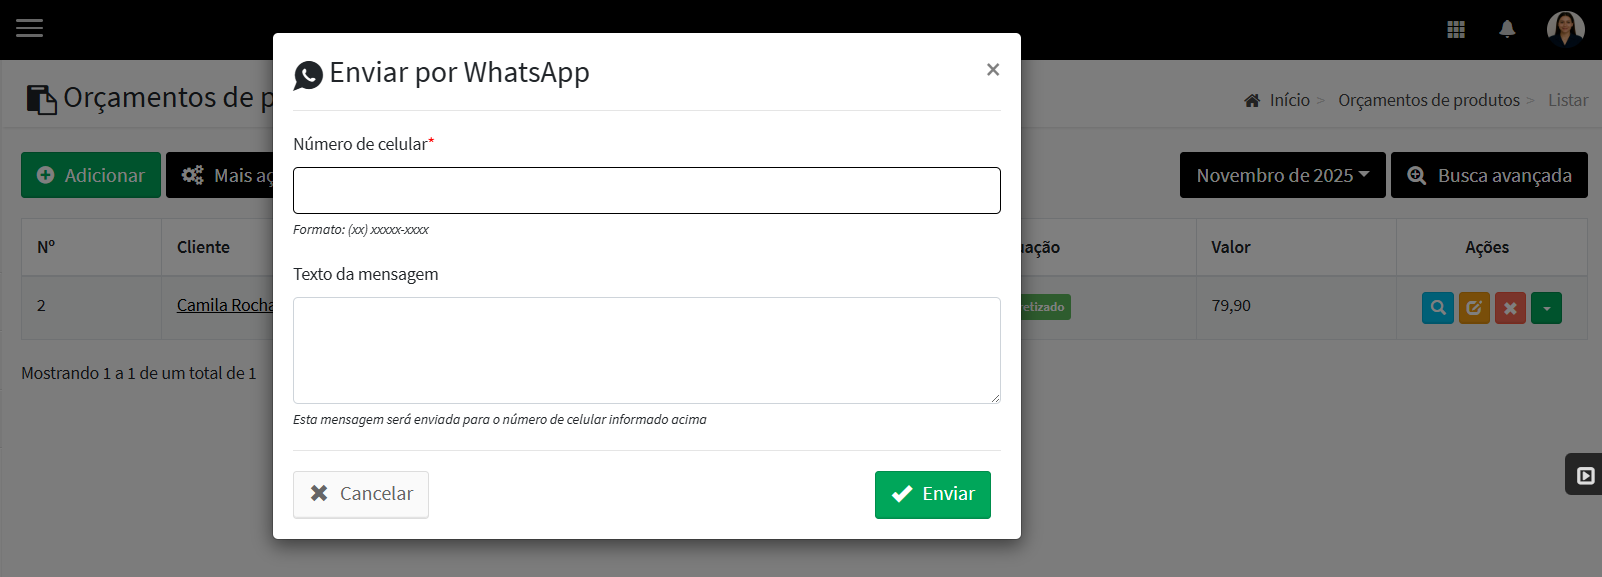Click the Número de celular field
This screenshot has height=577, width=1602.
click(x=647, y=190)
